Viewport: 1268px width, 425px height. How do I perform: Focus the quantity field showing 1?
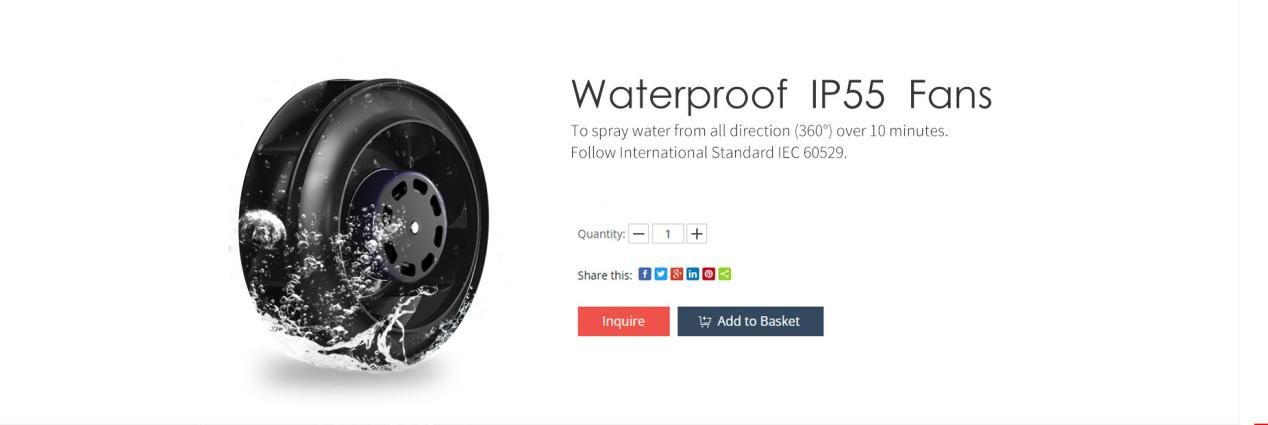coord(668,234)
